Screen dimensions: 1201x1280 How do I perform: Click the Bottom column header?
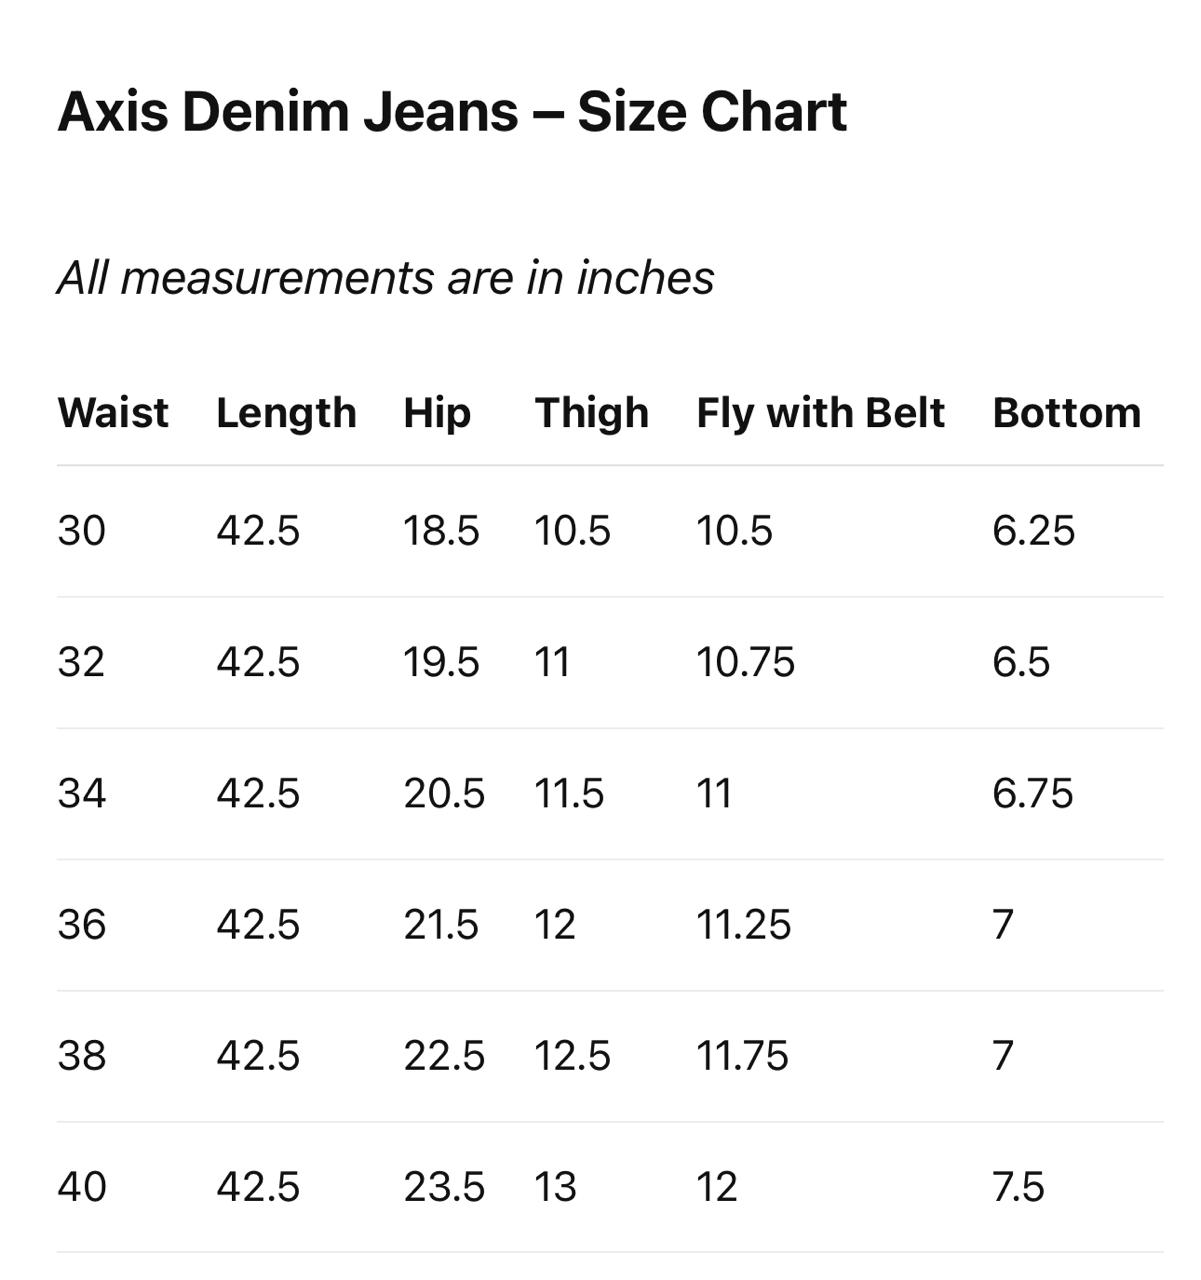click(x=1066, y=413)
